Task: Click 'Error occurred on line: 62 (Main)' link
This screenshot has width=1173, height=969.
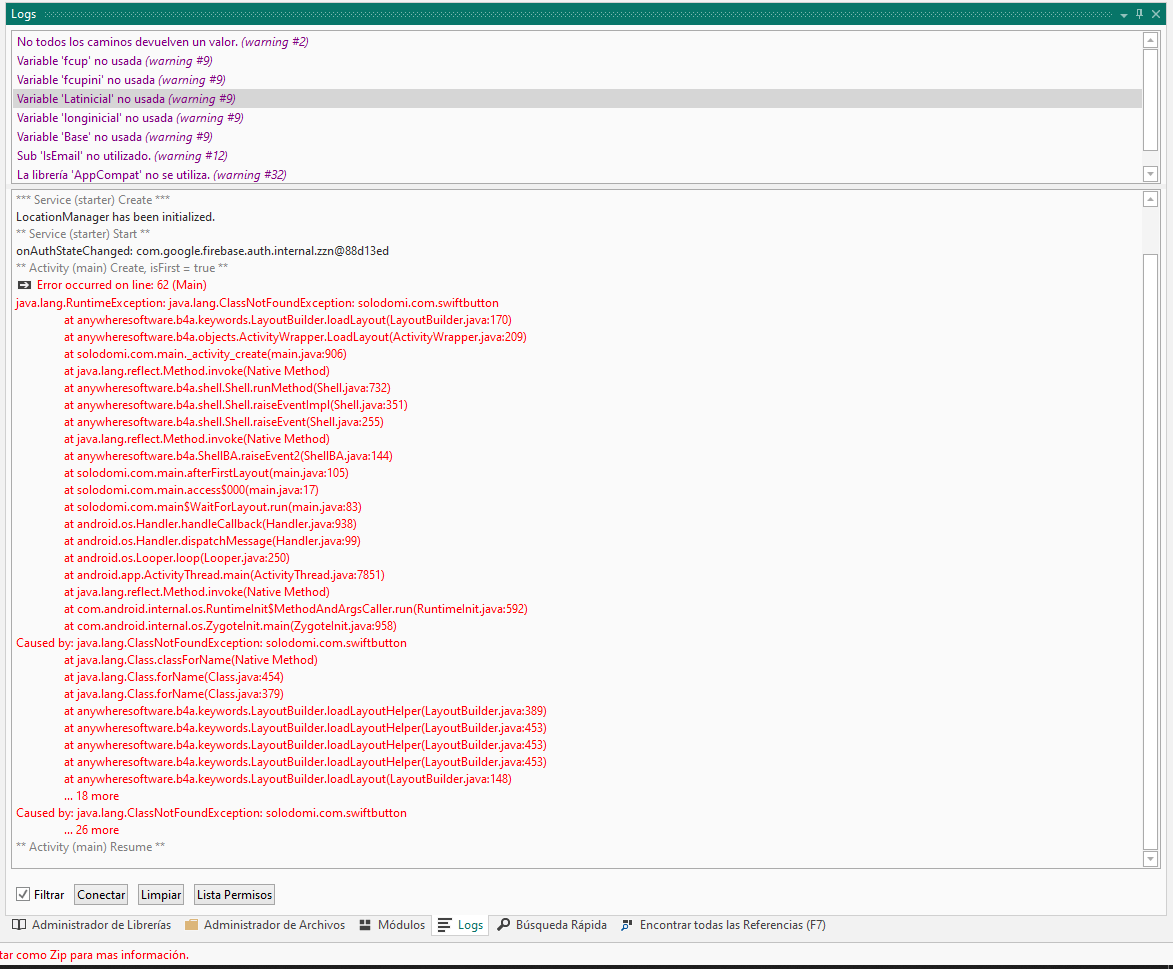Action: tap(121, 285)
